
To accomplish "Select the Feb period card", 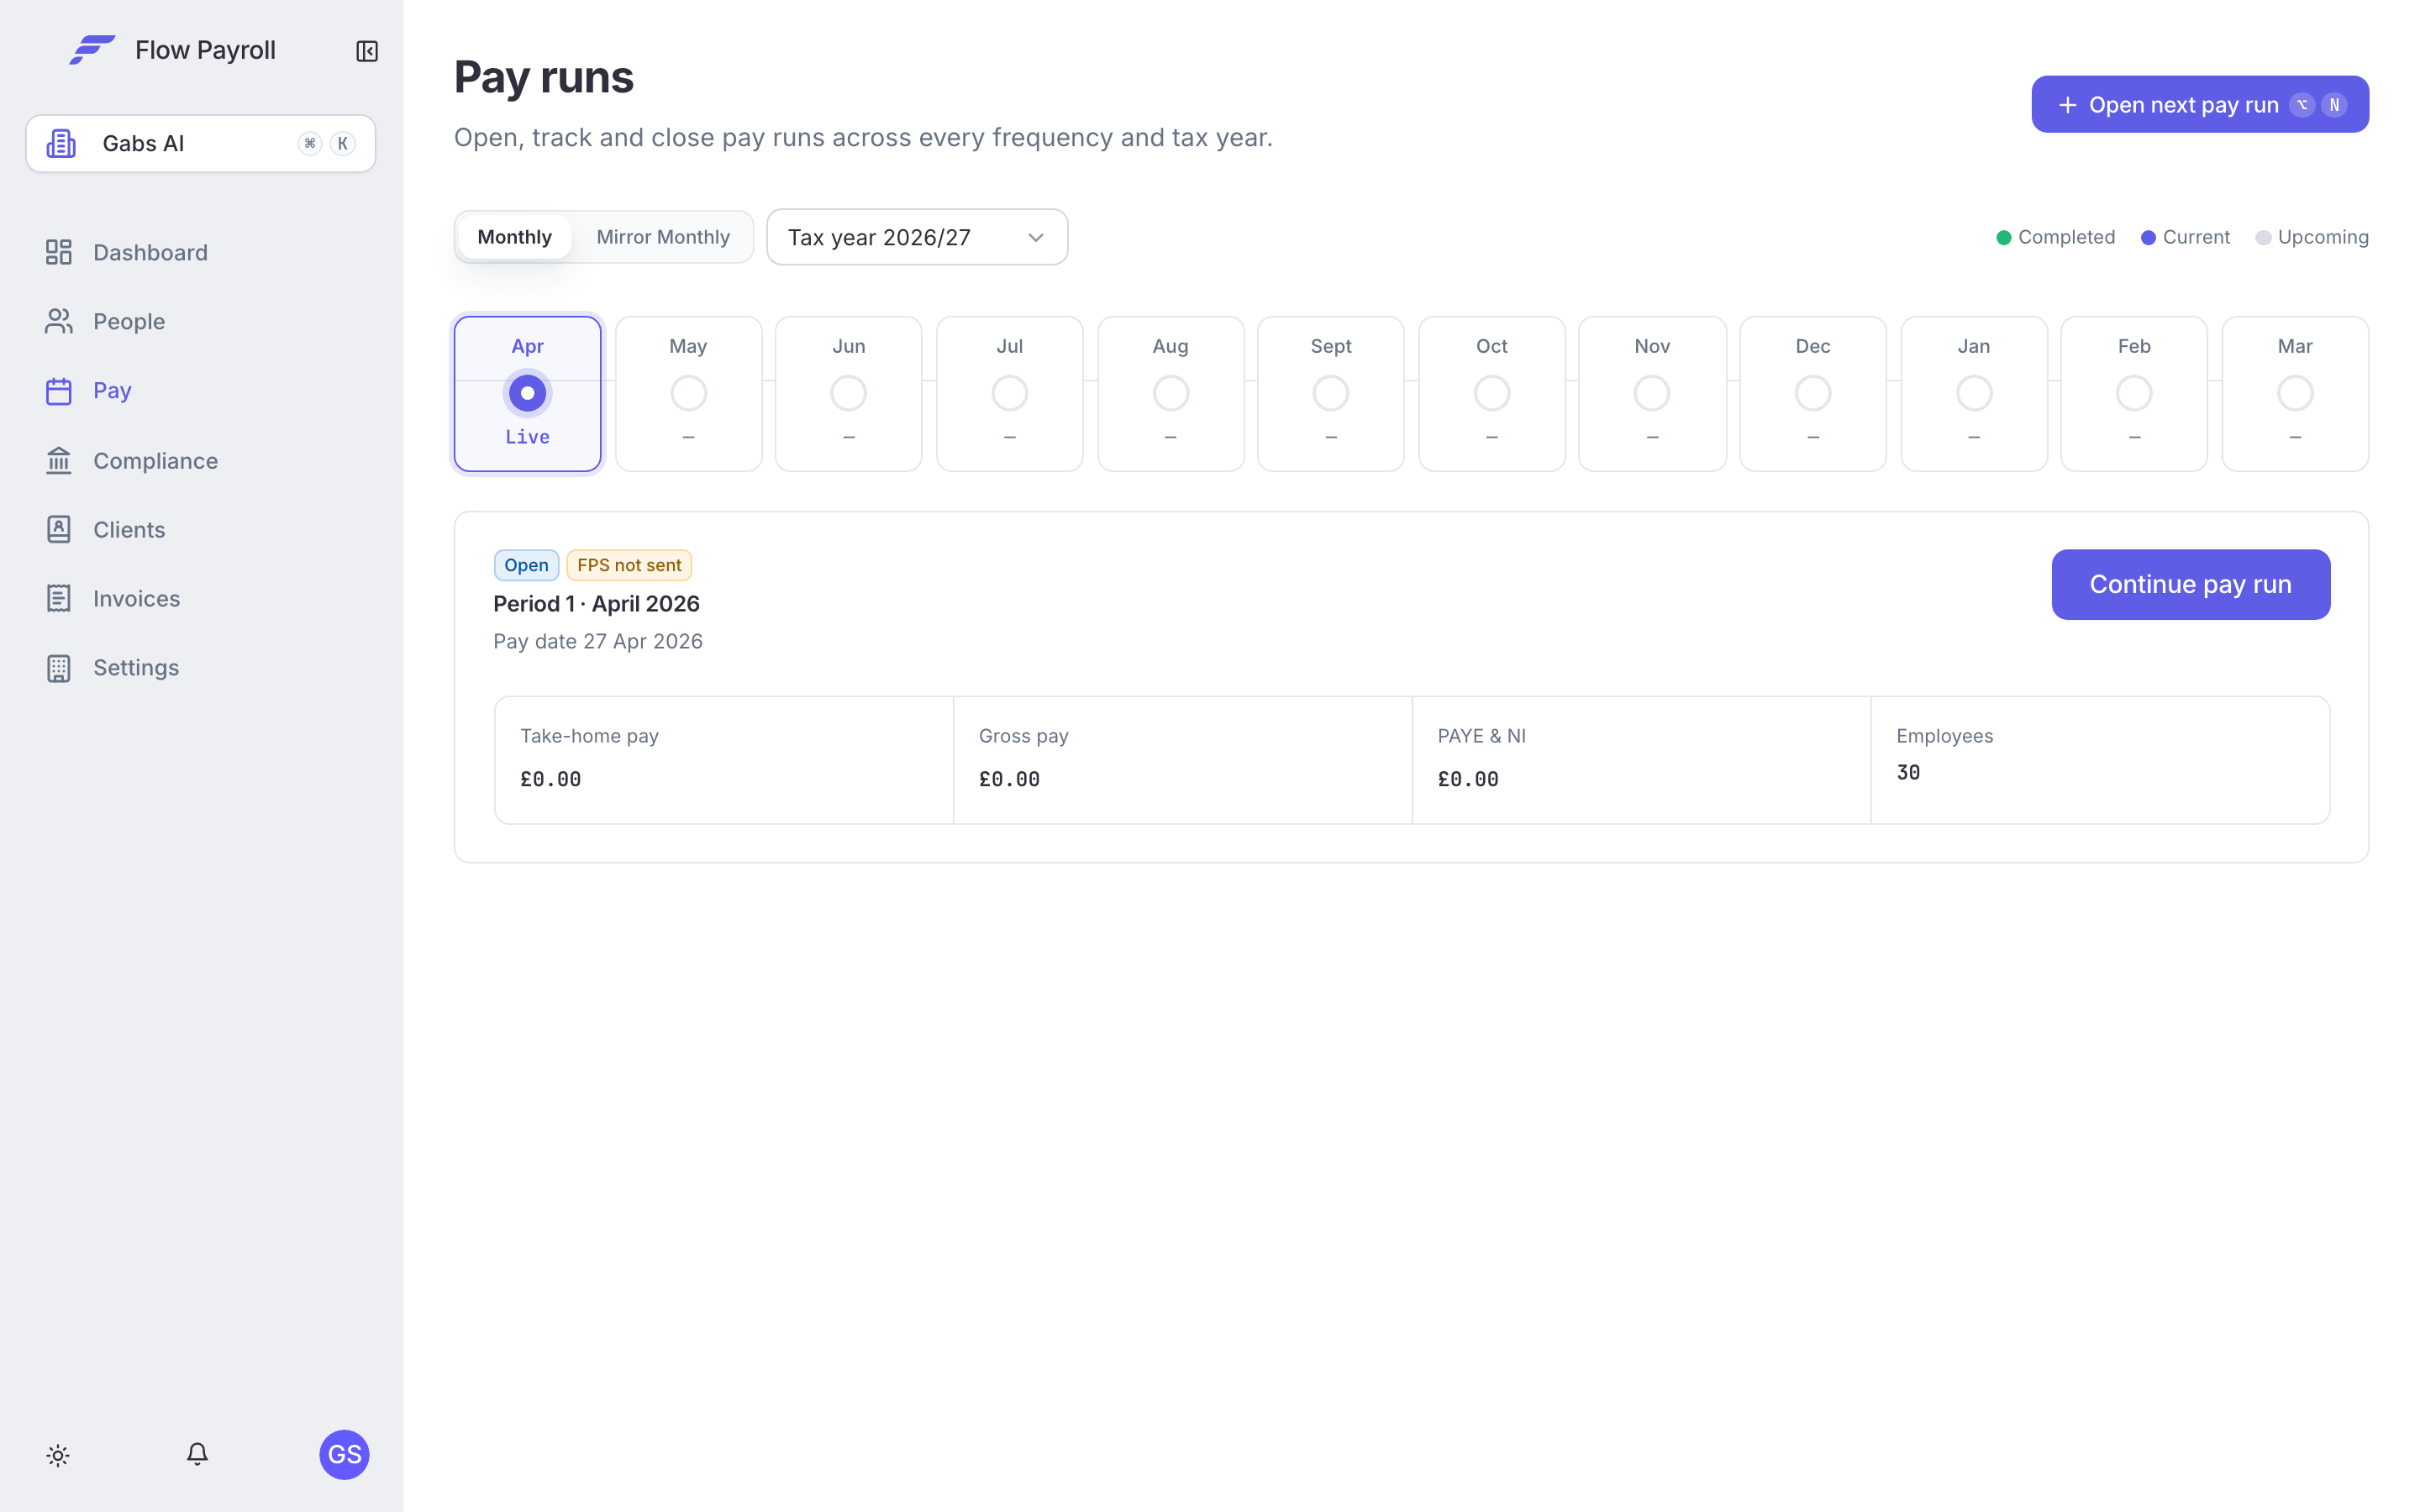I will 2134,394.
